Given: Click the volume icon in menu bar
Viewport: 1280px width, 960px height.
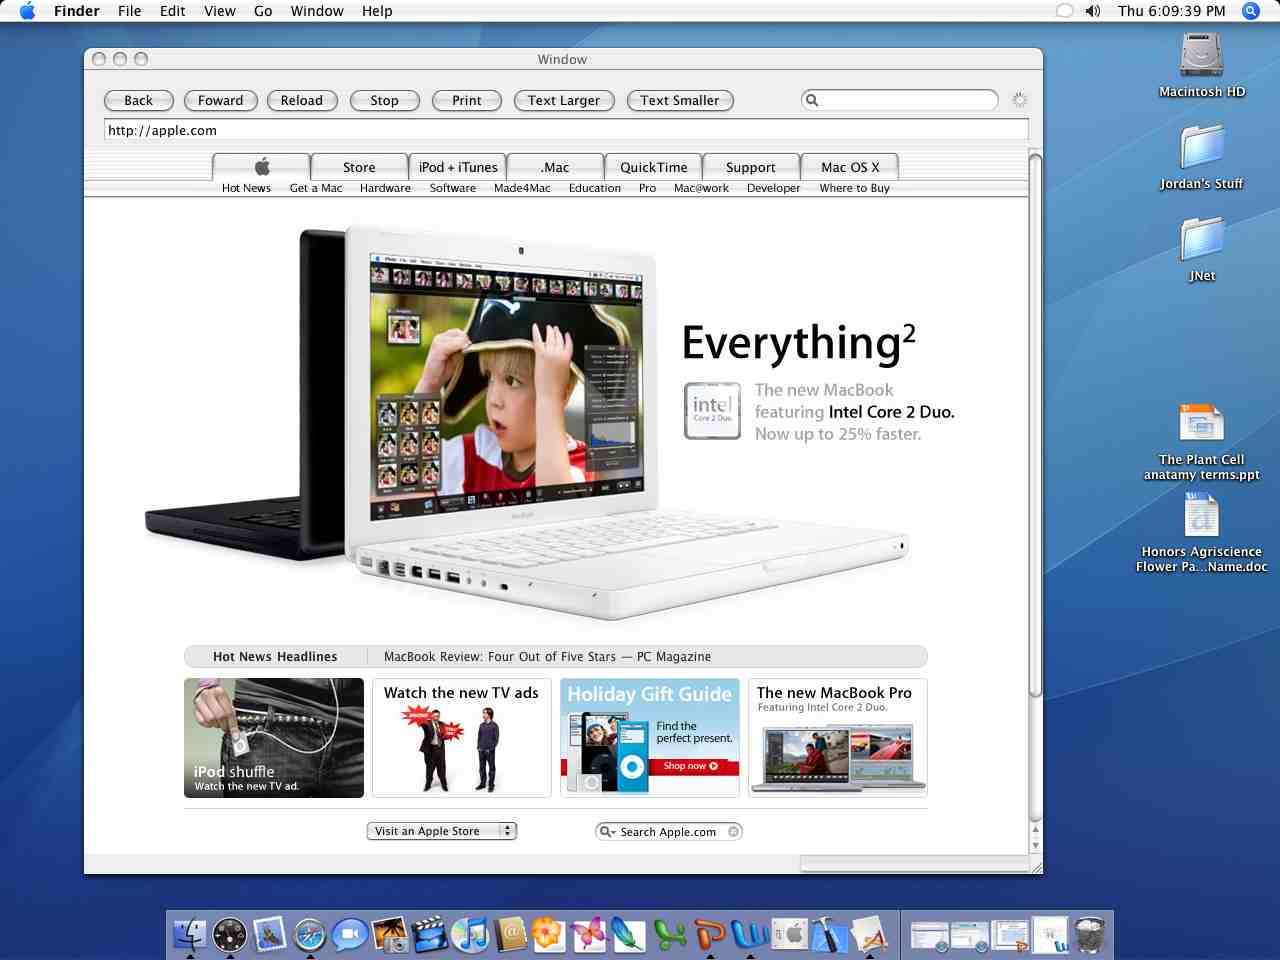Looking at the screenshot, I should [1093, 11].
